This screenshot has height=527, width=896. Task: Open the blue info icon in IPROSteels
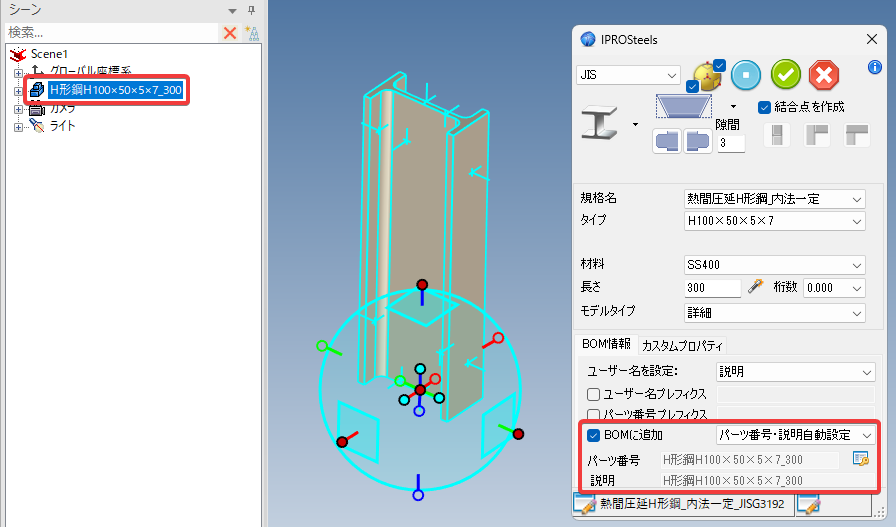click(x=874, y=67)
